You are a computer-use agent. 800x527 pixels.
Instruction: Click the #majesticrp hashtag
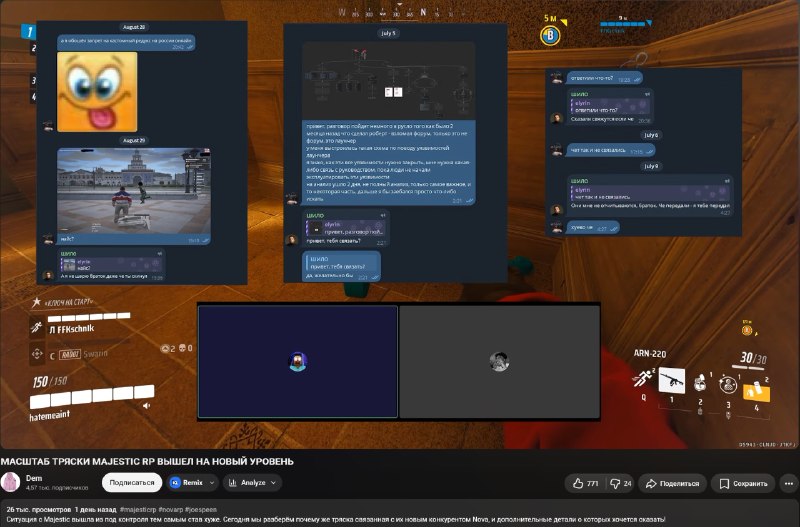click(x=138, y=509)
